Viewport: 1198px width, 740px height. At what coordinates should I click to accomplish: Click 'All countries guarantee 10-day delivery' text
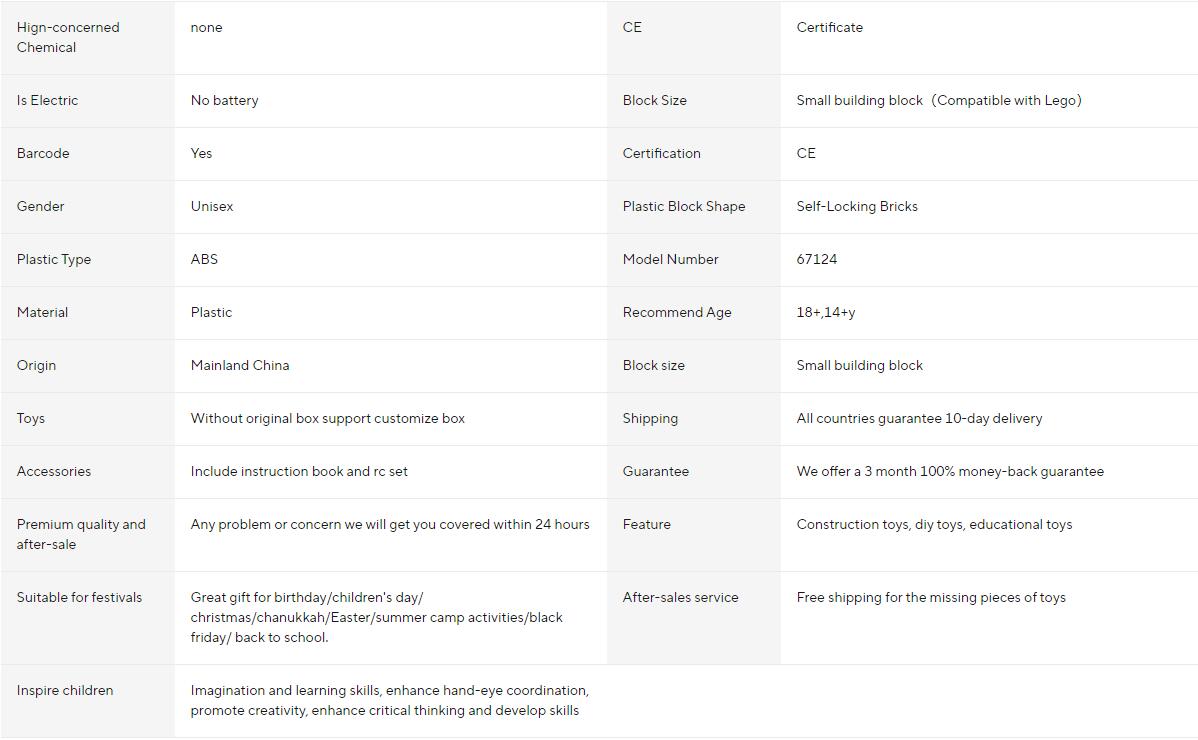point(918,418)
